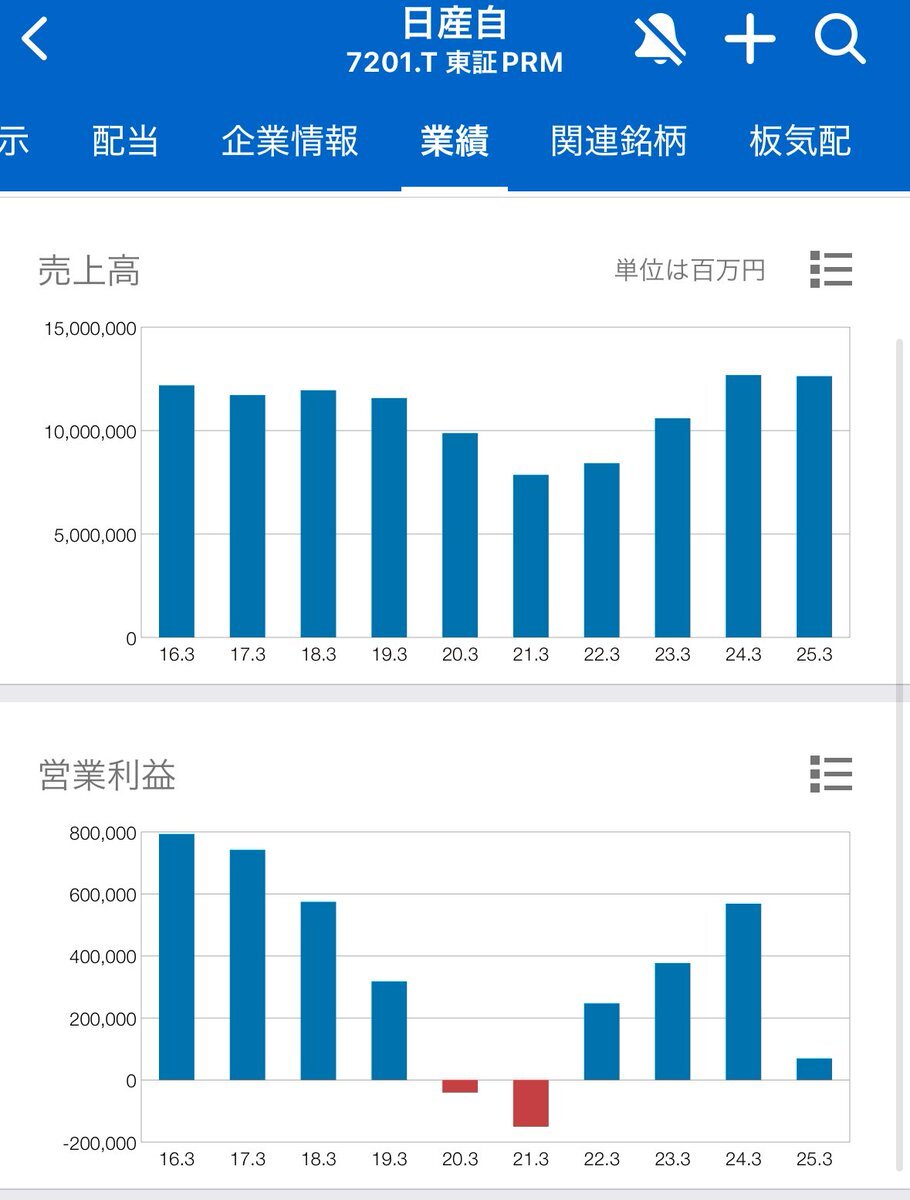
Task: Tap the 営業利益 section heading
Action: click(107, 774)
